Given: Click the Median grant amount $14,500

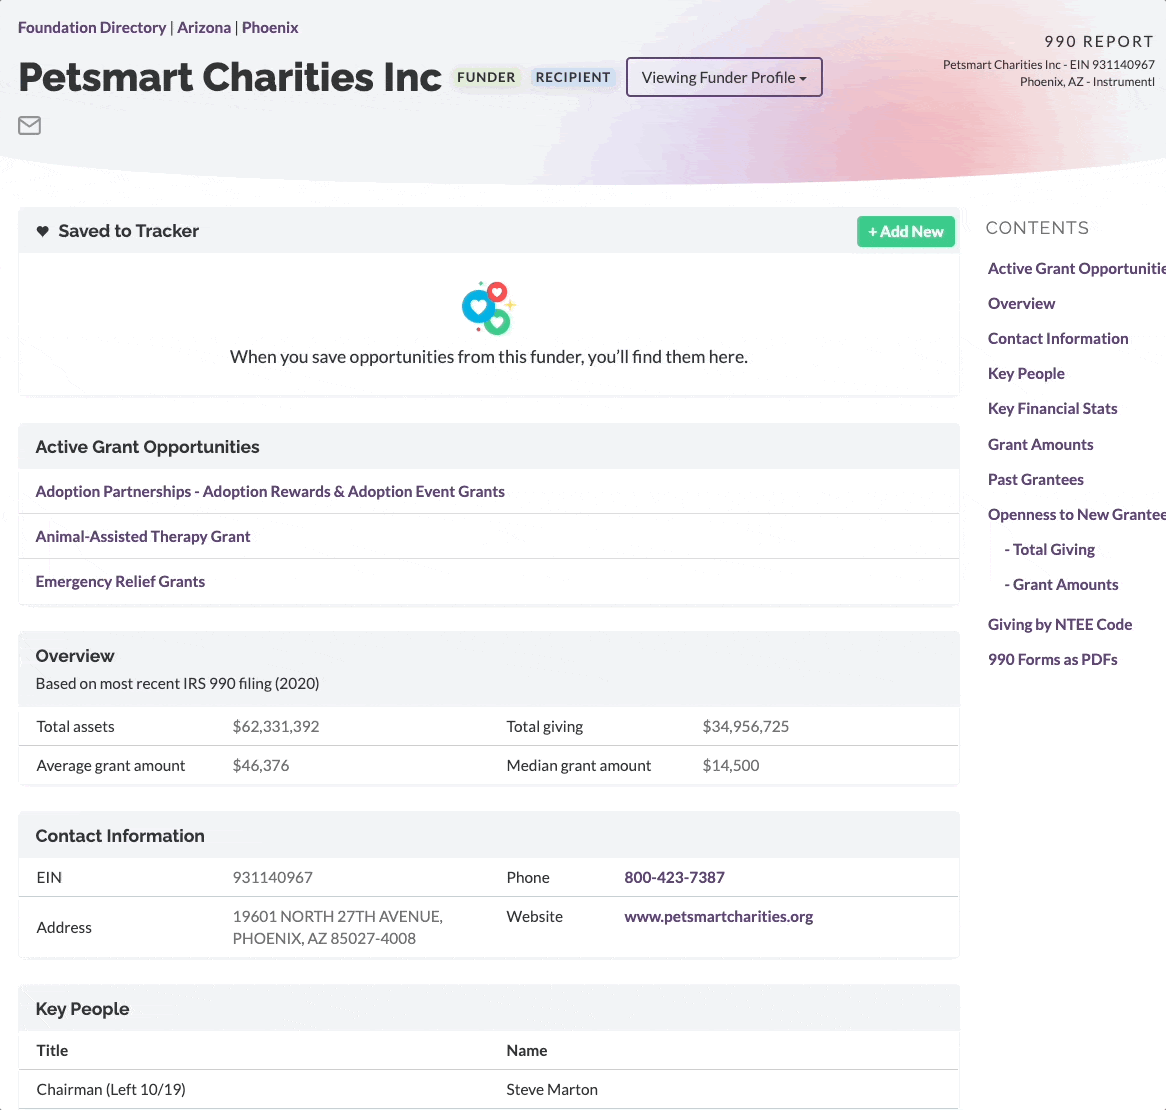Looking at the screenshot, I should 731,765.
